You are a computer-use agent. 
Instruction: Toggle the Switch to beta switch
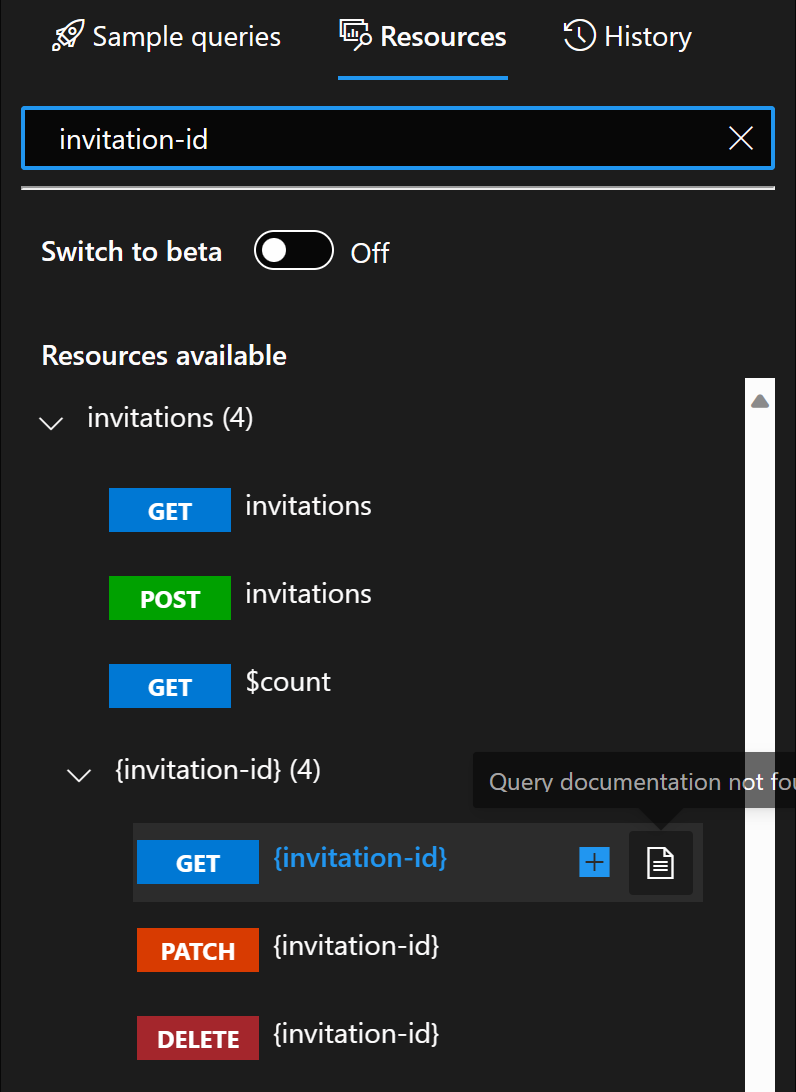293,250
